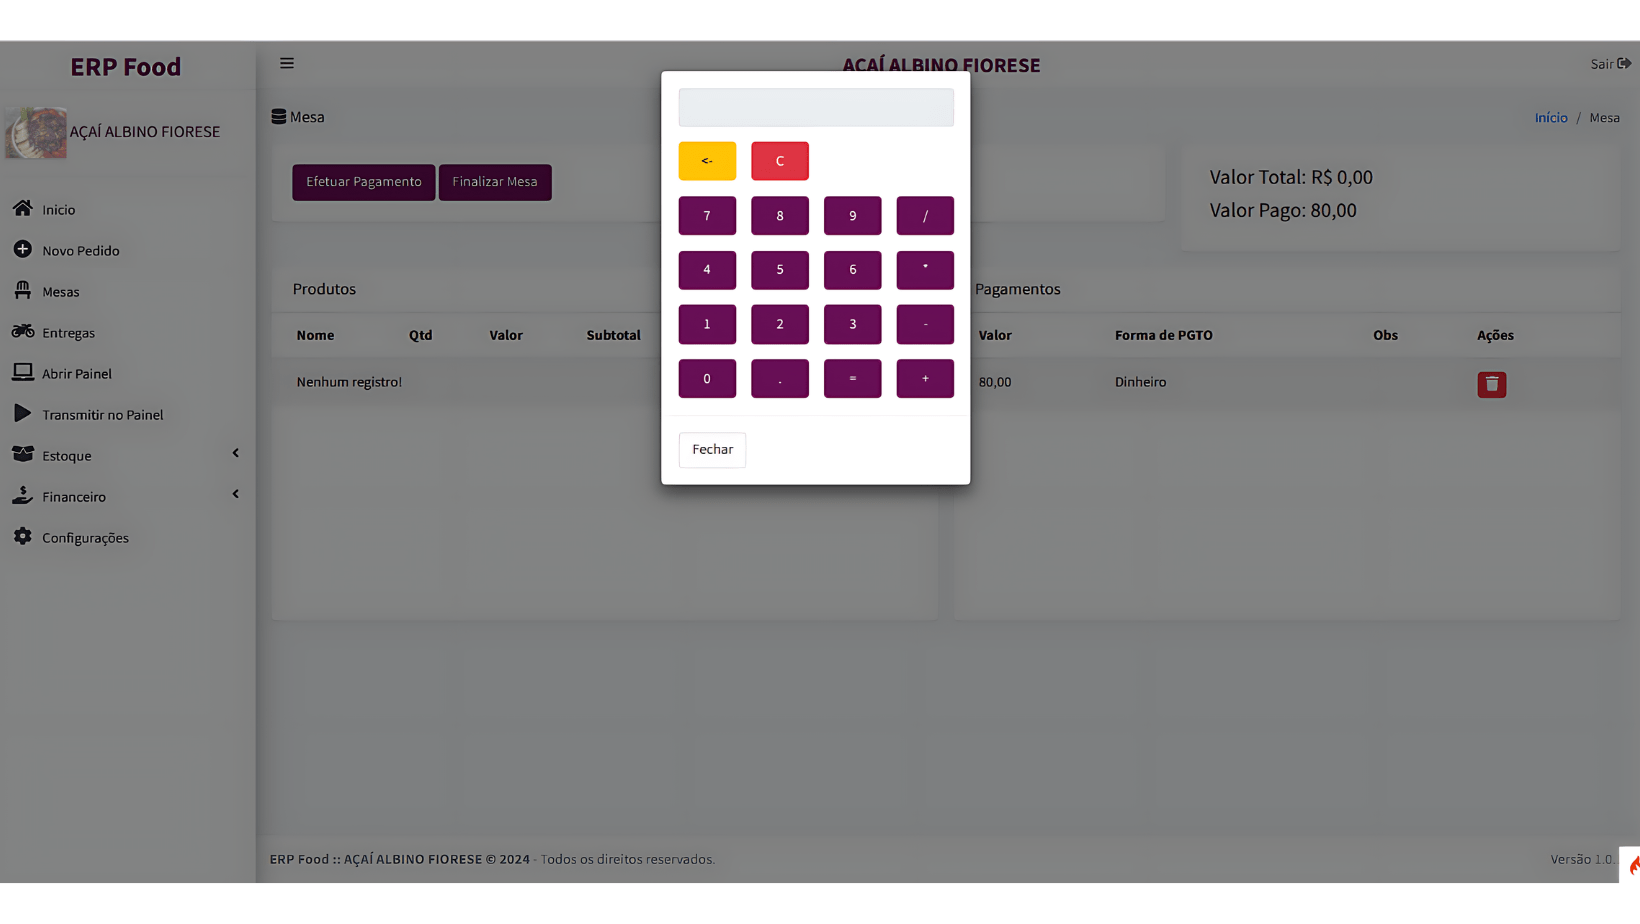Open Novo Pedido from the sidebar
Screen dimensions: 1640x924
80,251
